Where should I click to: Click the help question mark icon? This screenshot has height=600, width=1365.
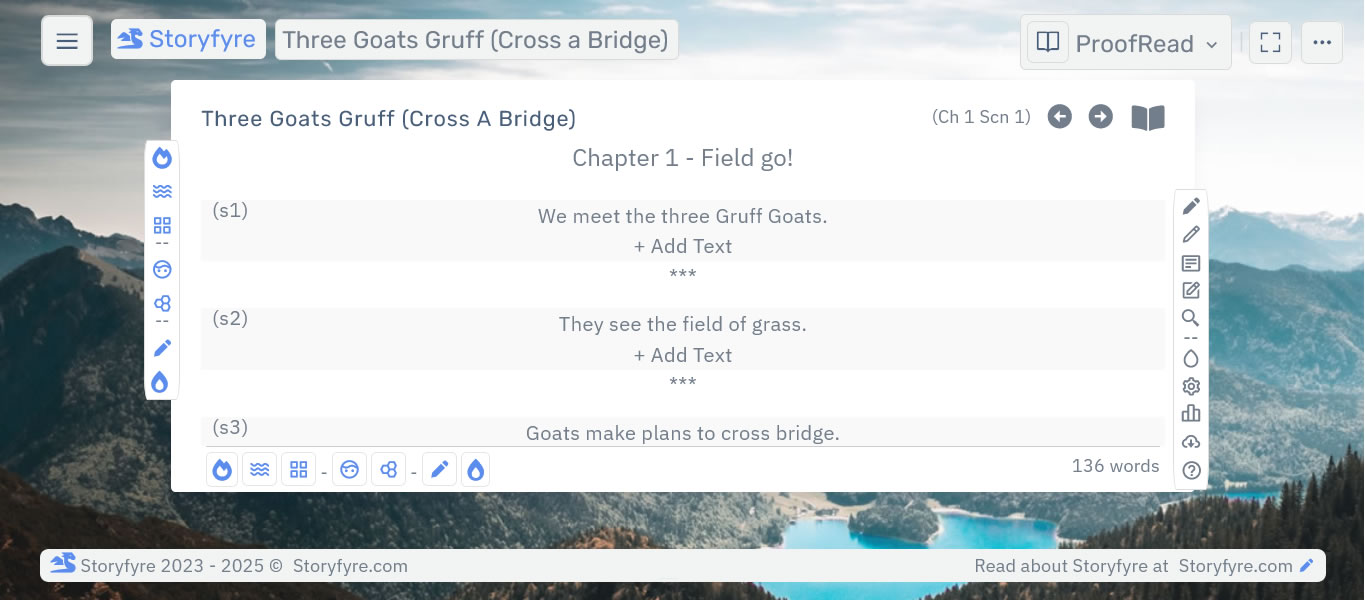(x=1190, y=470)
